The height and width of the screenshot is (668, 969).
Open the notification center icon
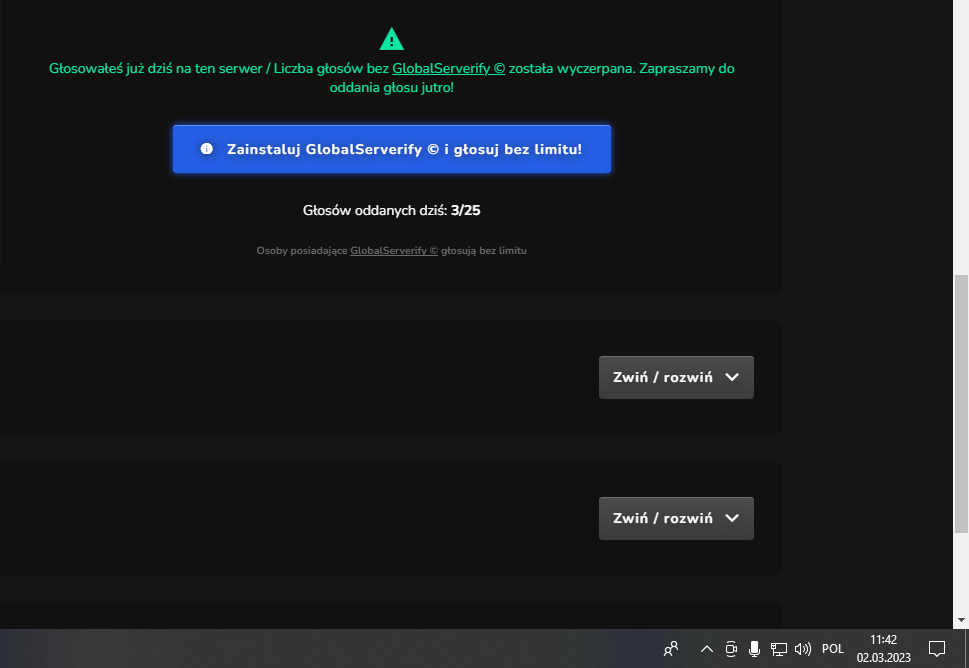[937, 649]
